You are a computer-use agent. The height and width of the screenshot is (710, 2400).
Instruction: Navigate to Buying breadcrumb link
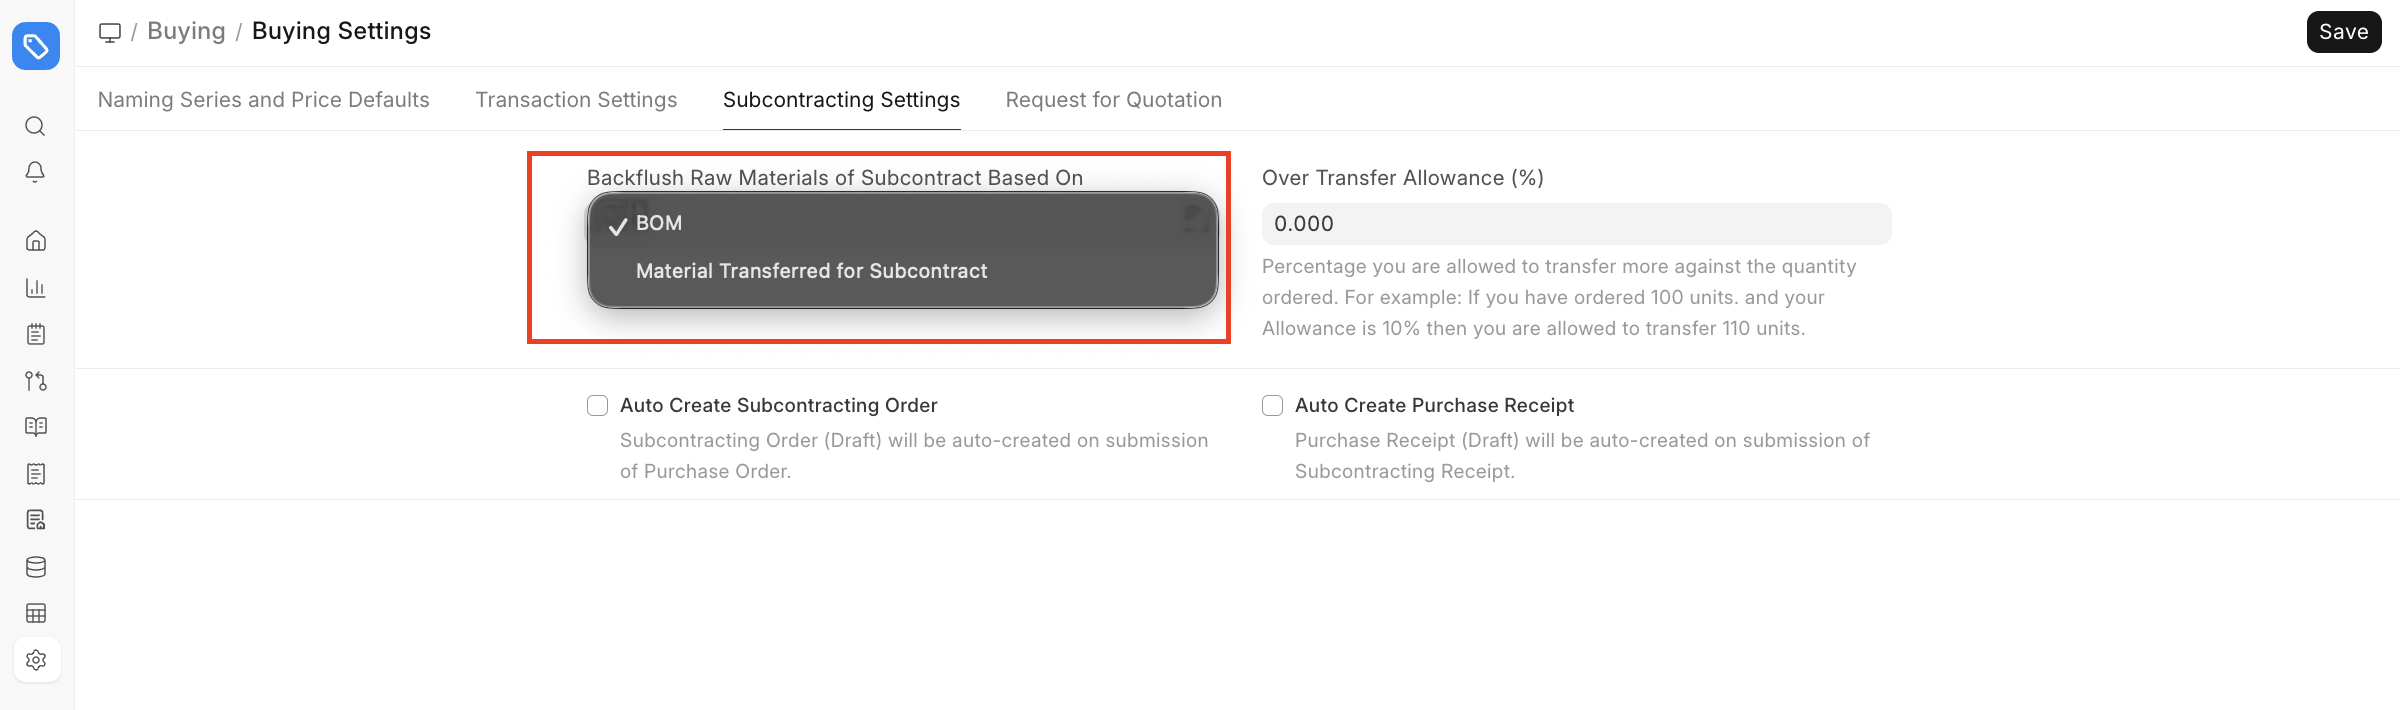pos(186,31)
